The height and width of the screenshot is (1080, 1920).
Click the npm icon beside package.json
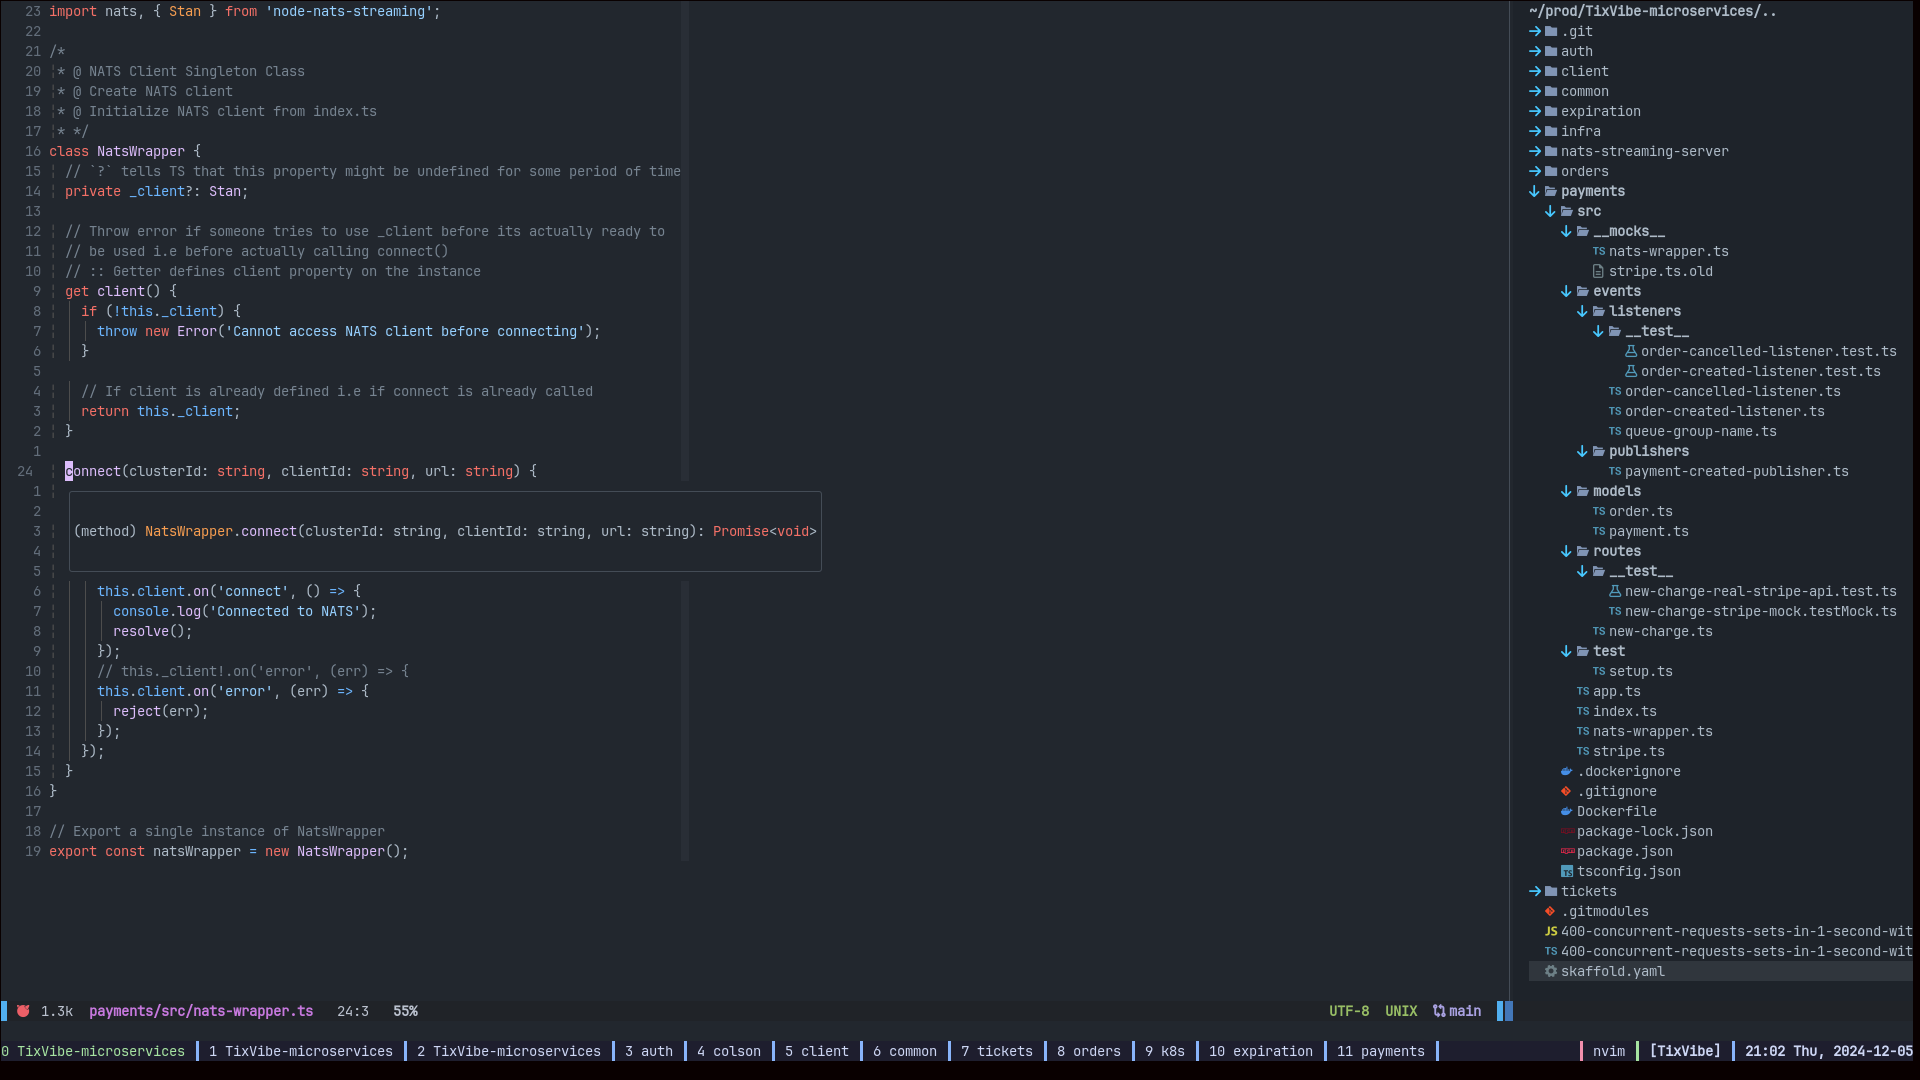tap(1567, 851)
